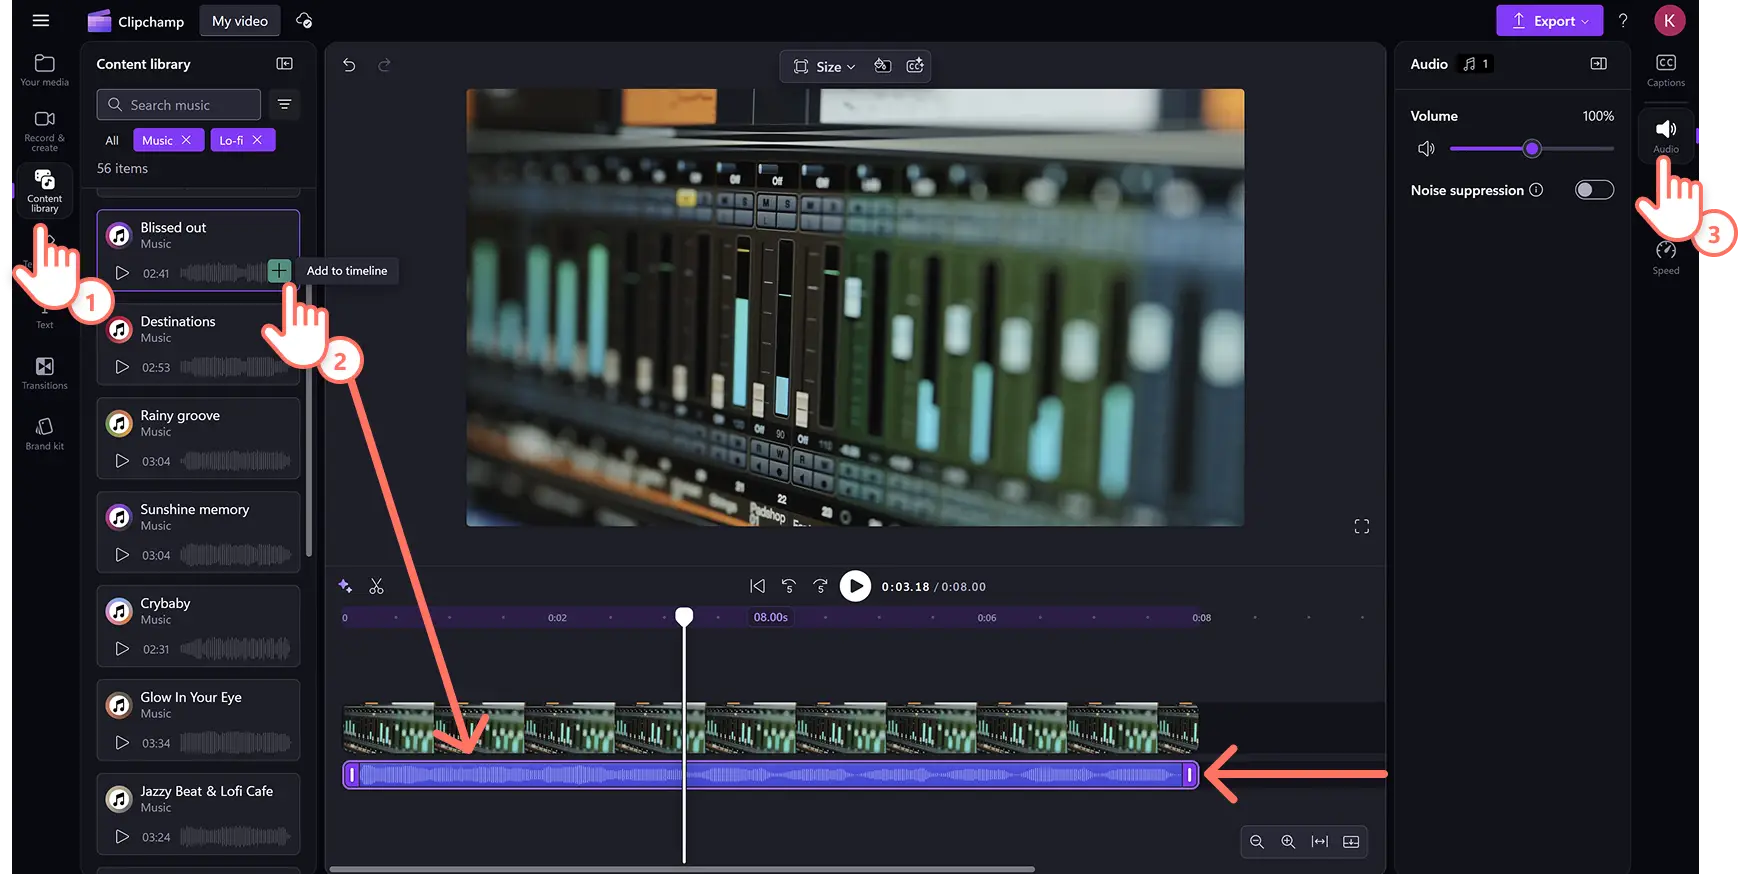Open the Transitions sidebar tab
This screenshot has width=1738, height=874.
(44, 372)
